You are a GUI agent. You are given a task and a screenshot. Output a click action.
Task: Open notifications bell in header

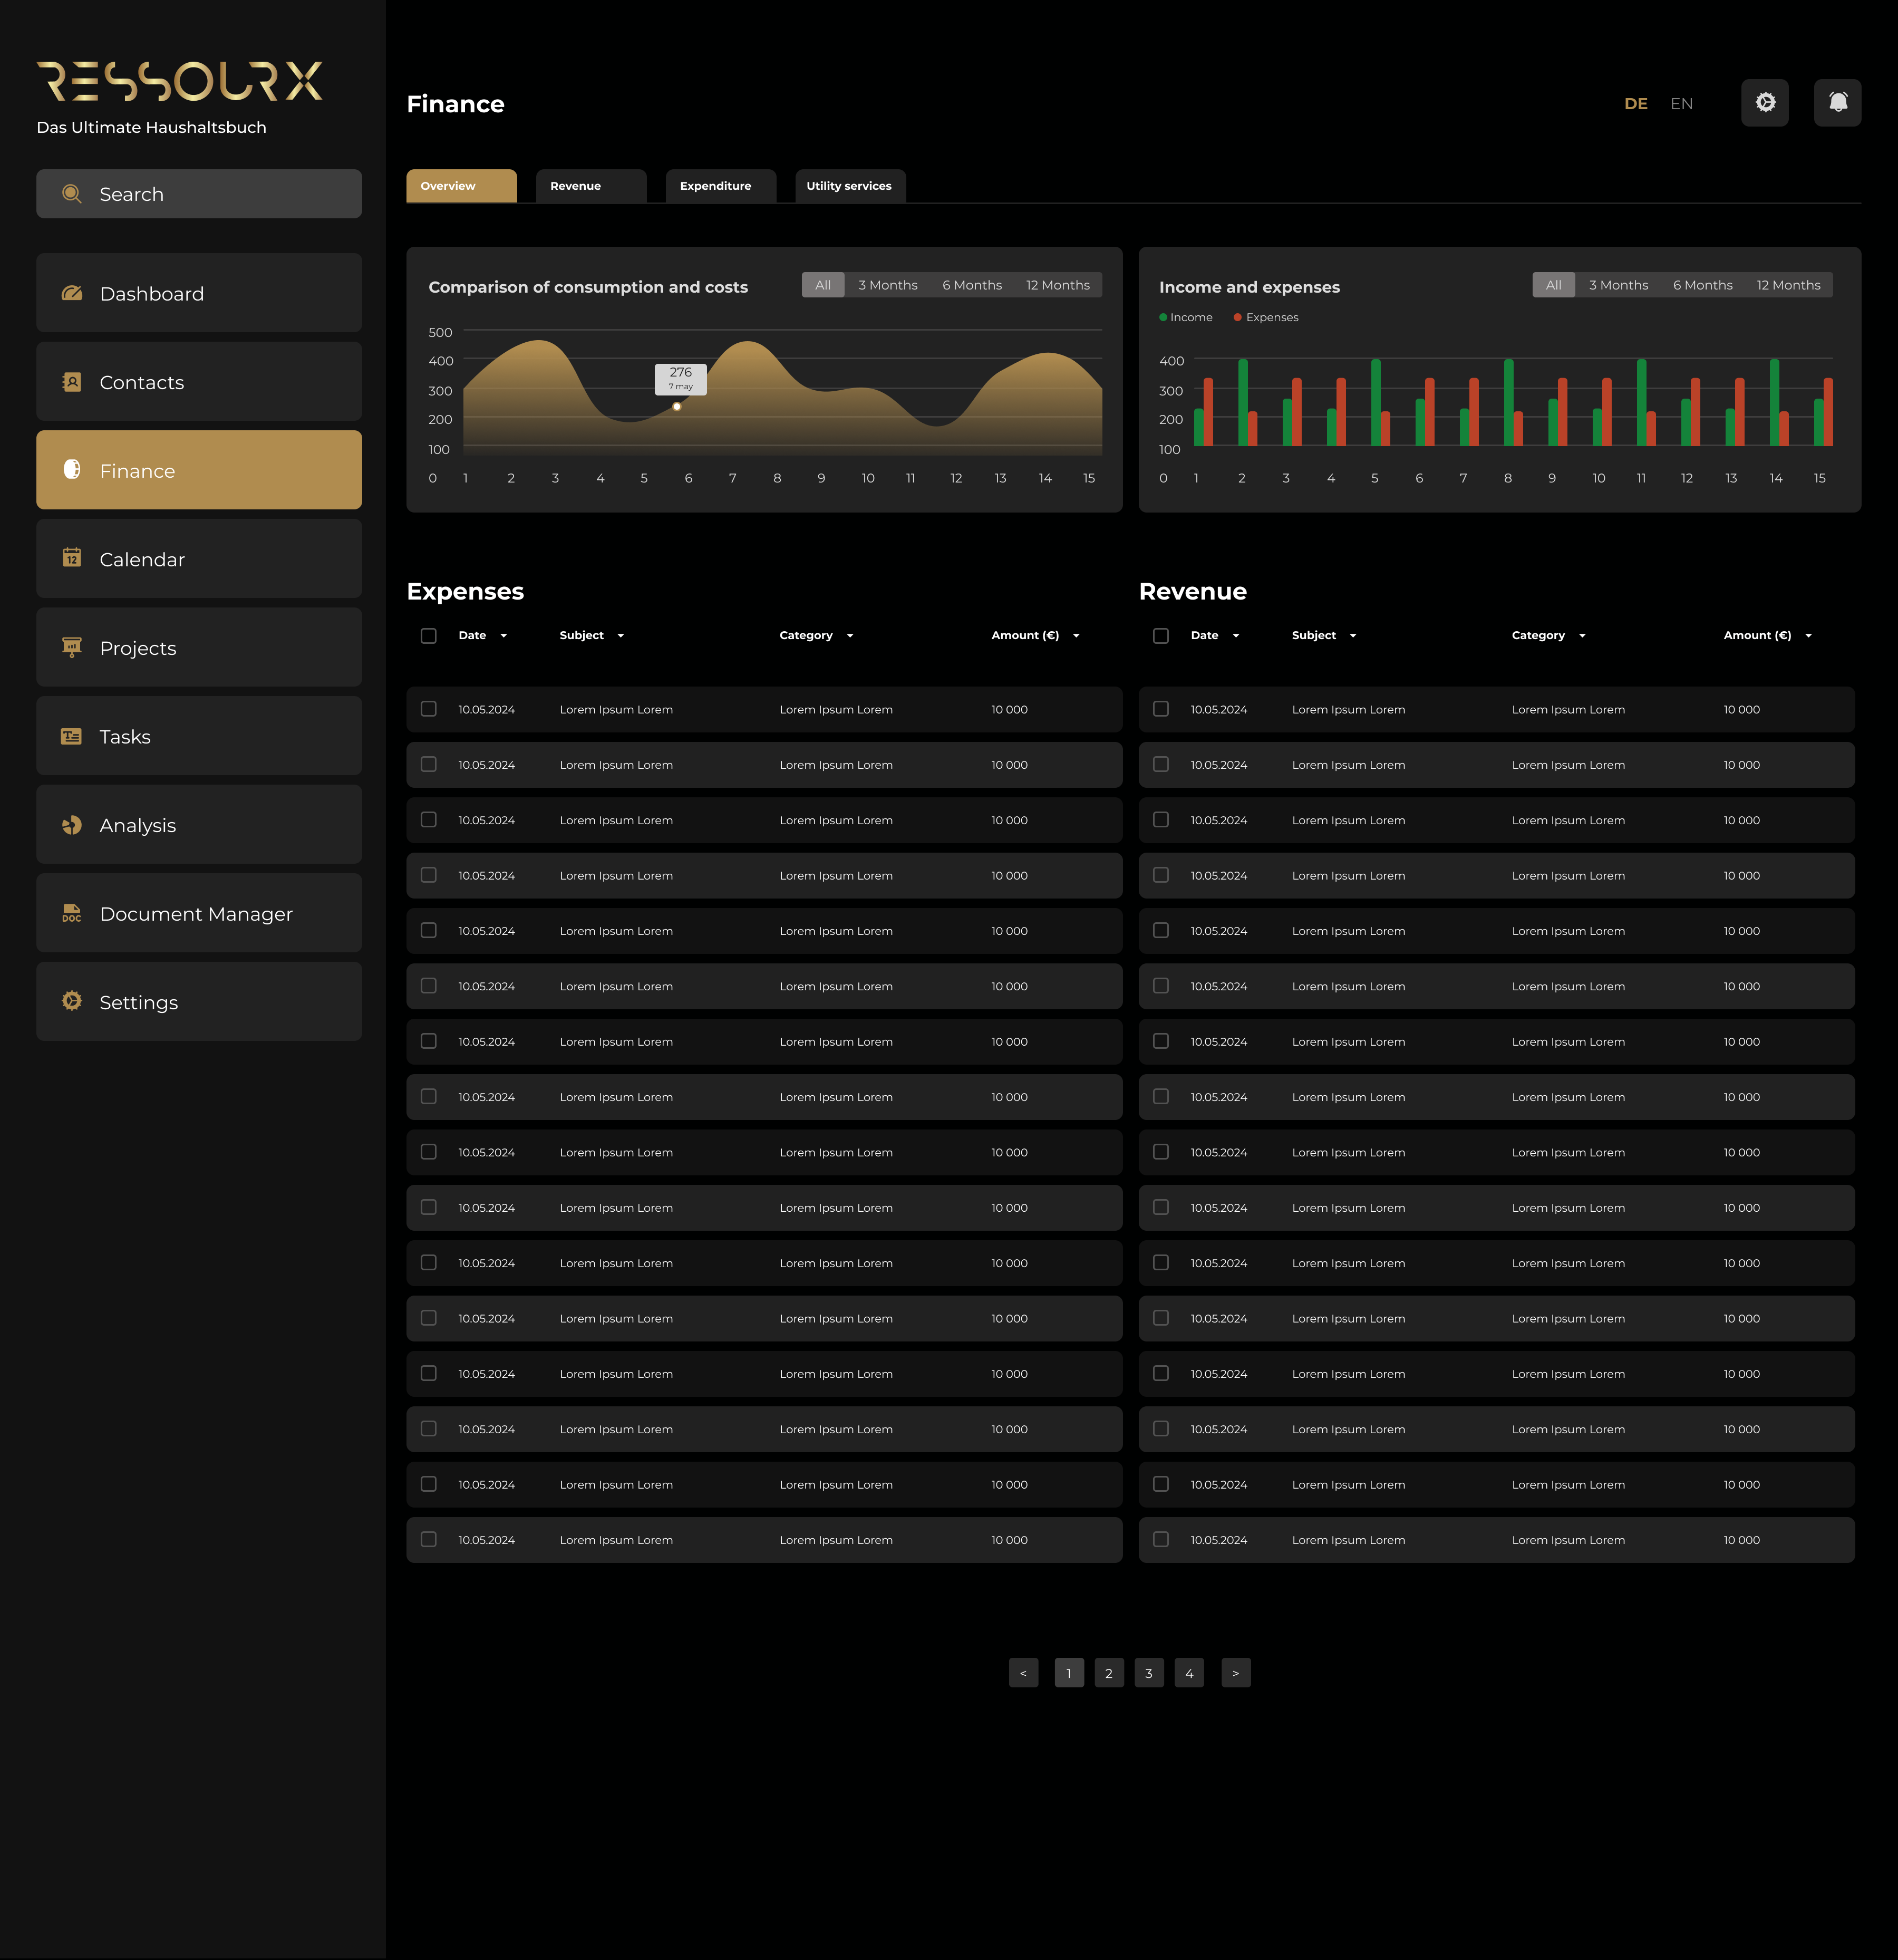coord(1838,102)
